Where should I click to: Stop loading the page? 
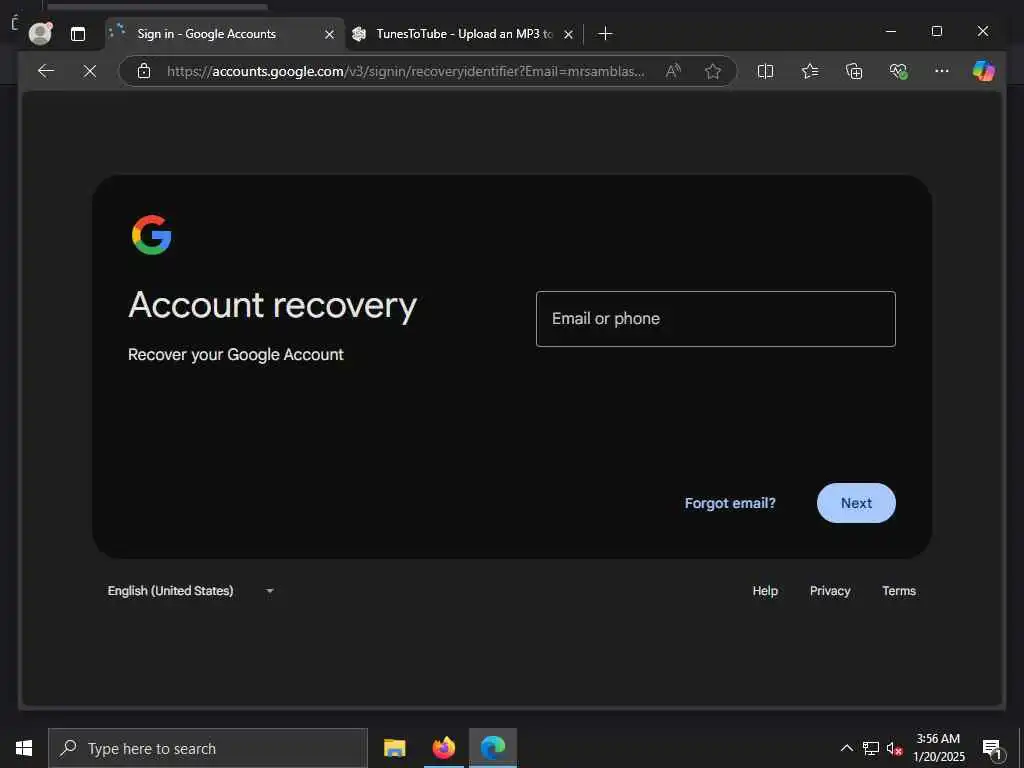coord(90,71)
